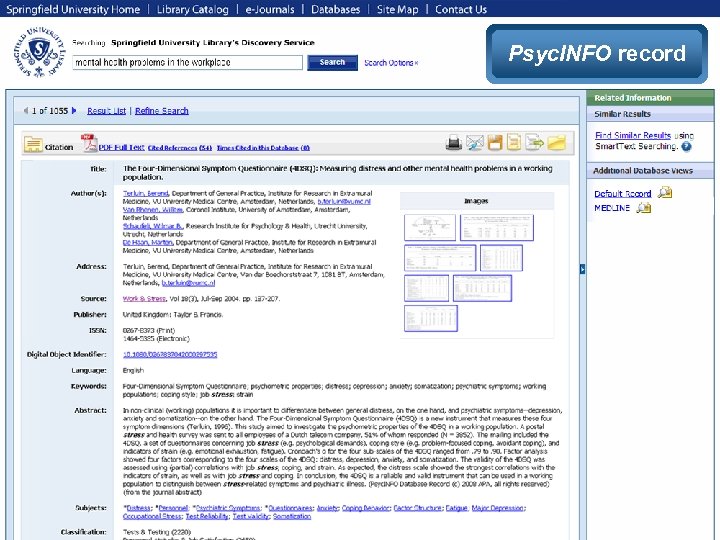
Task: Click the Citation folder icon
Action: [x=33, y=145]
